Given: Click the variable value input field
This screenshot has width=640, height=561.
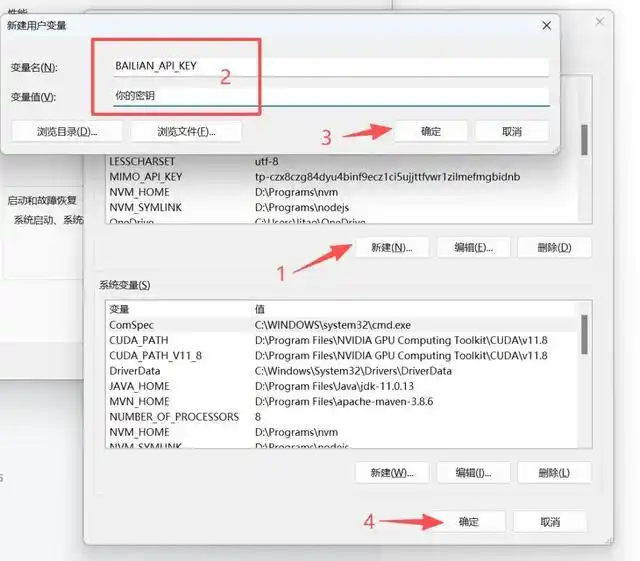Looking at the screenshot, I should point(331,96).
